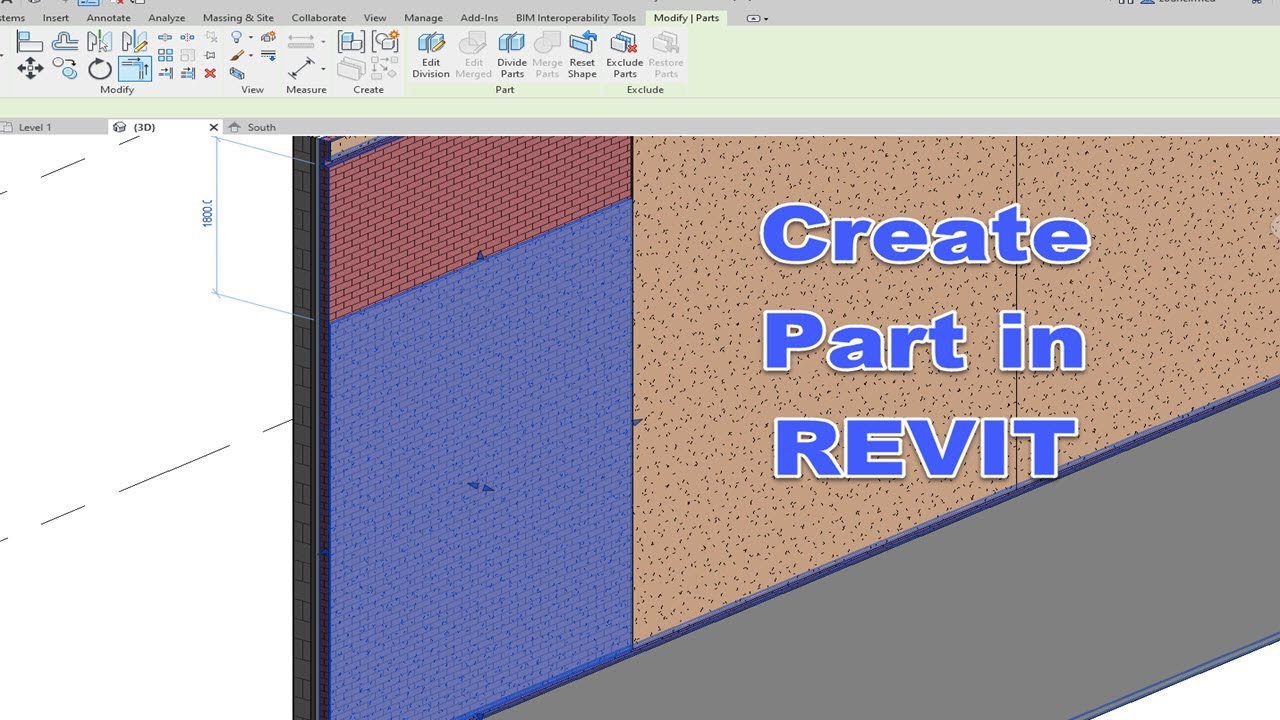
Task: Click the greyed Unpin tool
Action: point(211,37)
